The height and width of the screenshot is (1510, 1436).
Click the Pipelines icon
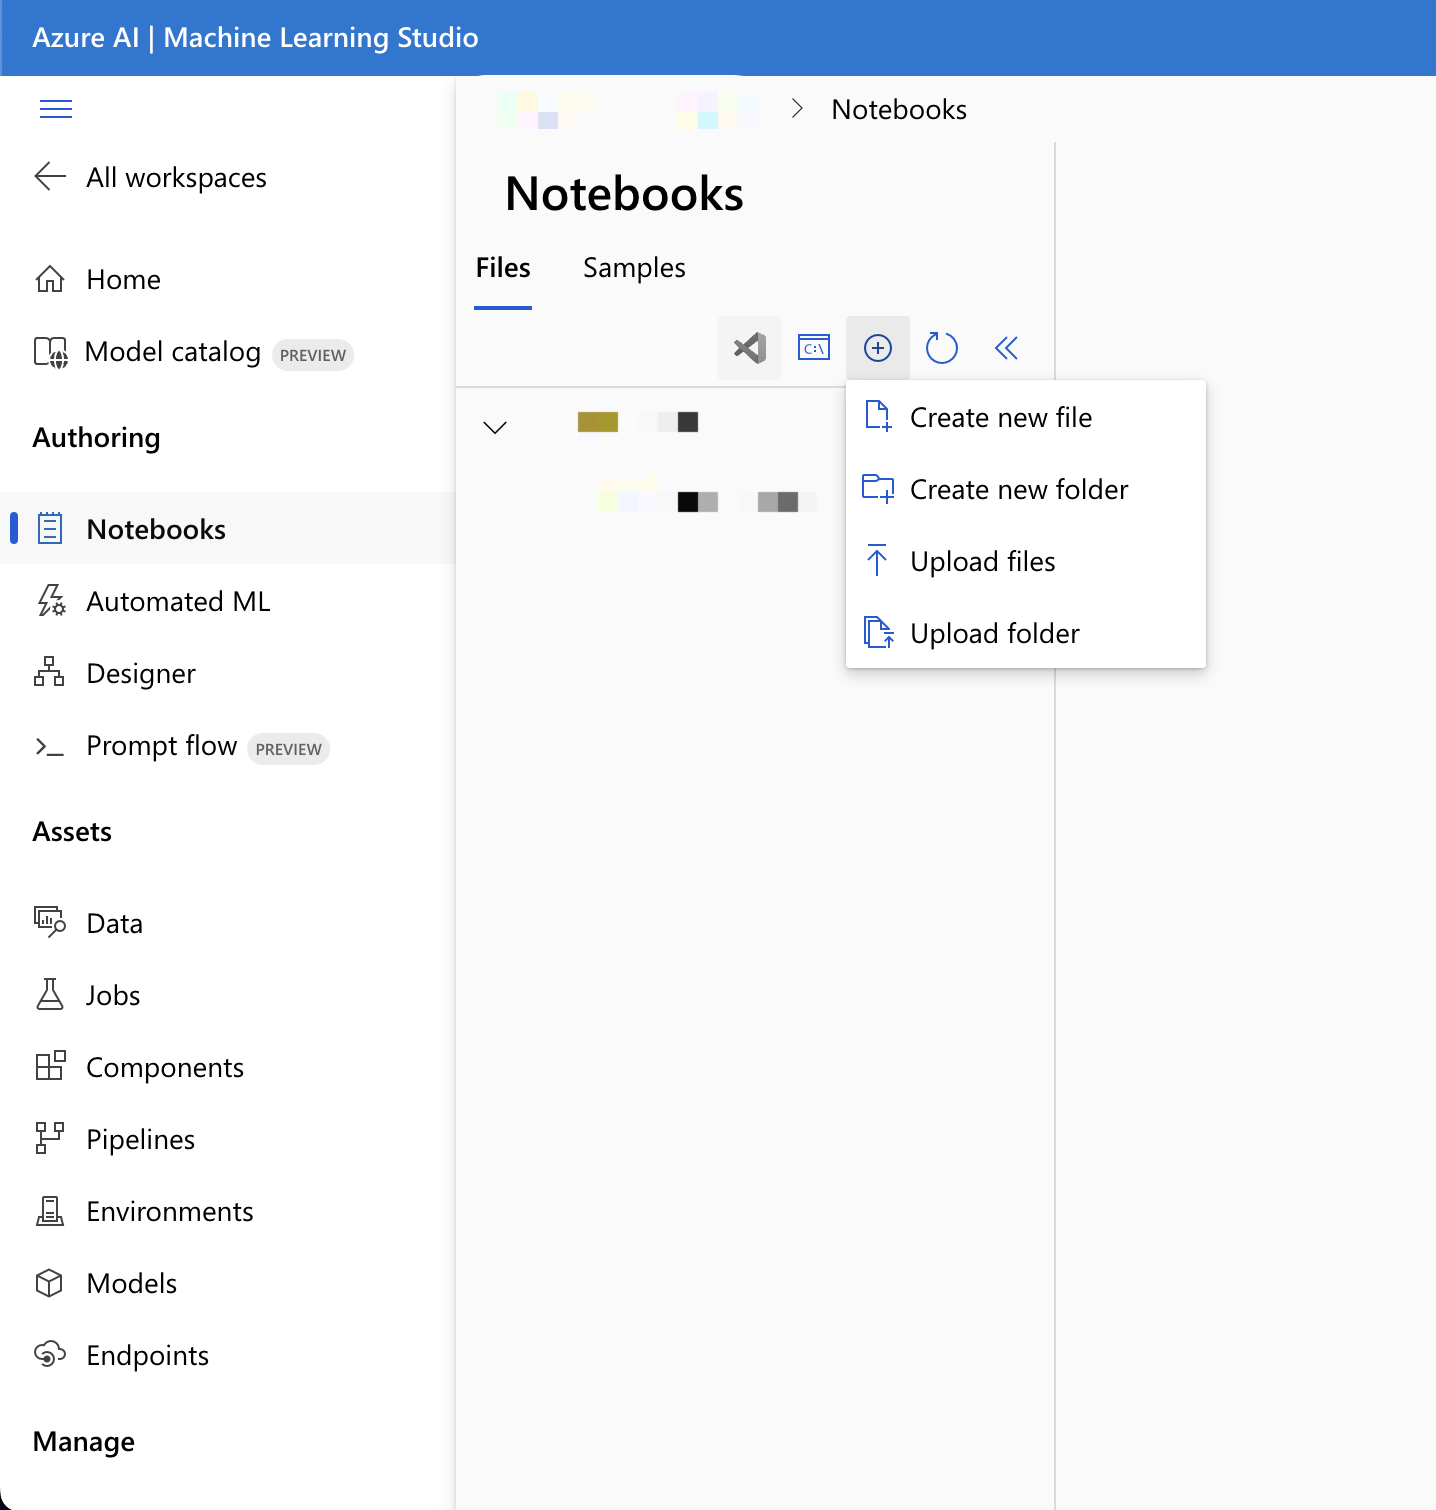tap(50, 1138)
